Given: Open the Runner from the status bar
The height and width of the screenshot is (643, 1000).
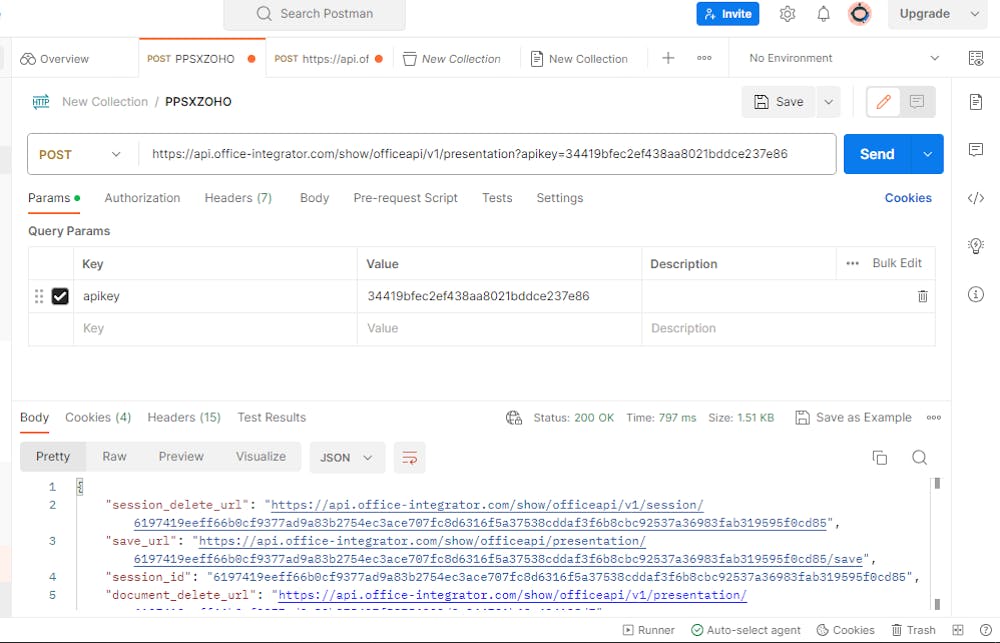Looking at the screenshot, I should tap(648, 630).
